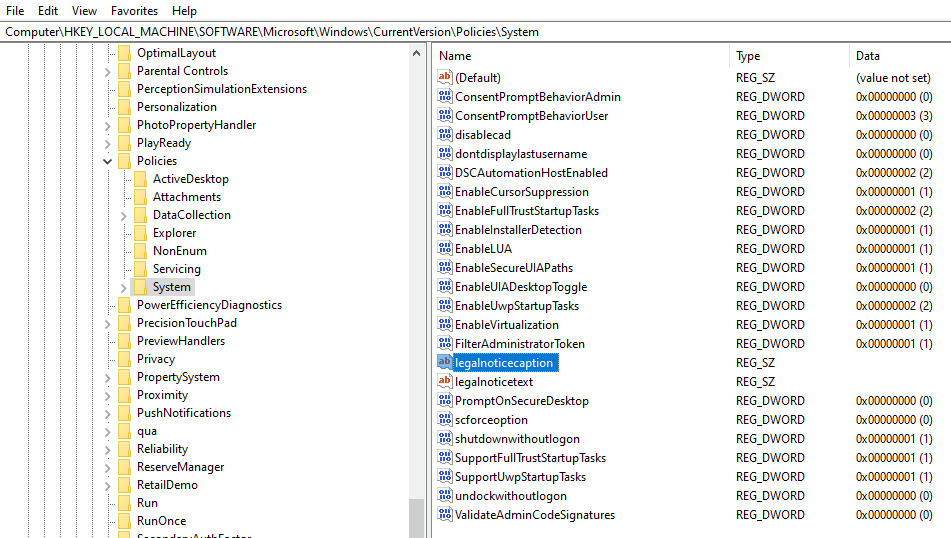Select the Personalization key
Viewport: 951px width, 538px height.
point(176,107)
